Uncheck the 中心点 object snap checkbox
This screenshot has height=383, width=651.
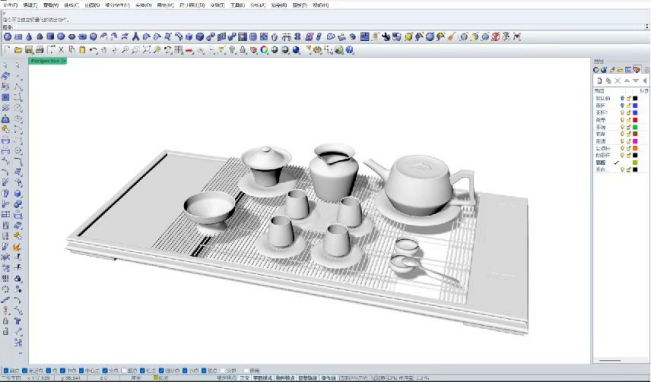[81, 371]
